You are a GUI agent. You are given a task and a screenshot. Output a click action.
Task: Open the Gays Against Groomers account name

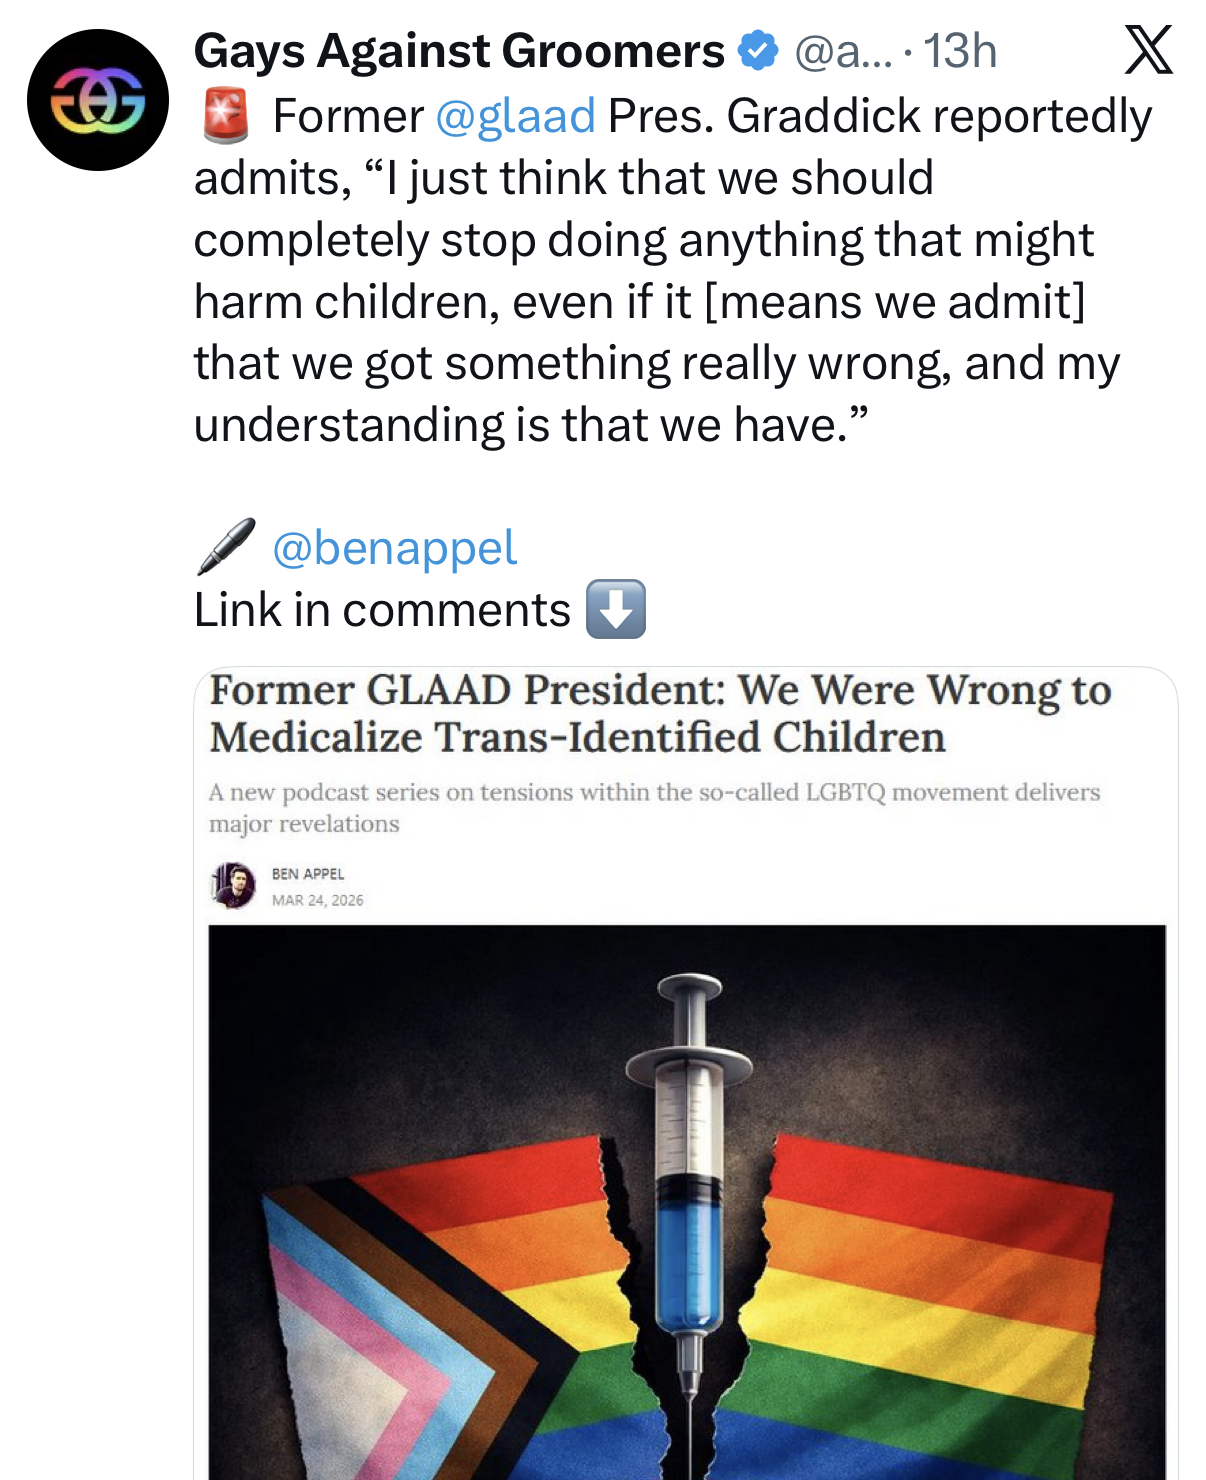pyautogui.click(x=459, y=51)
